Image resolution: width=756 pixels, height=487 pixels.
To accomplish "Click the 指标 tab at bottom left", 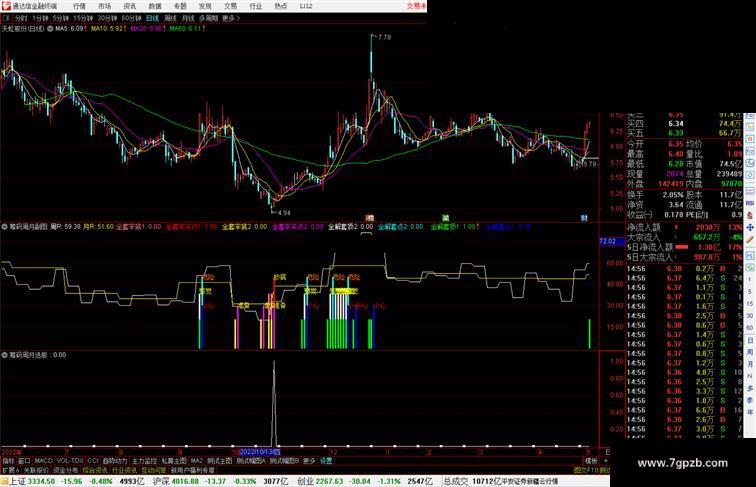I will [x=8, y=461].
